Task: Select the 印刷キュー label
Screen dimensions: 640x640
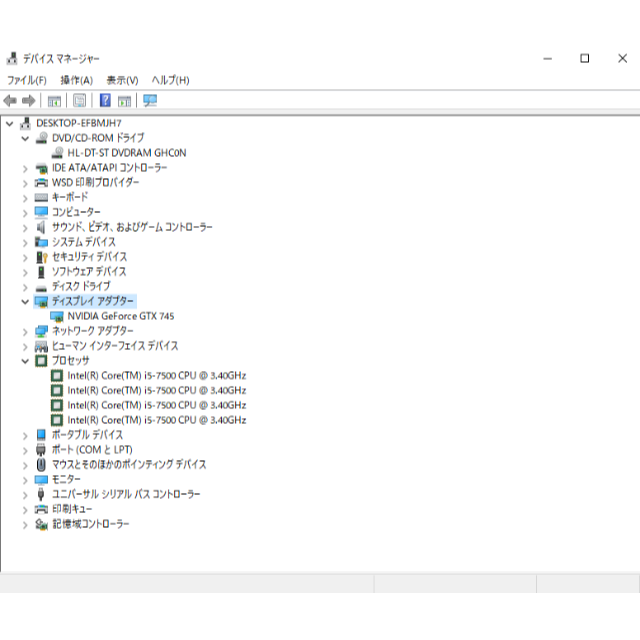Action: click(72, 509)
